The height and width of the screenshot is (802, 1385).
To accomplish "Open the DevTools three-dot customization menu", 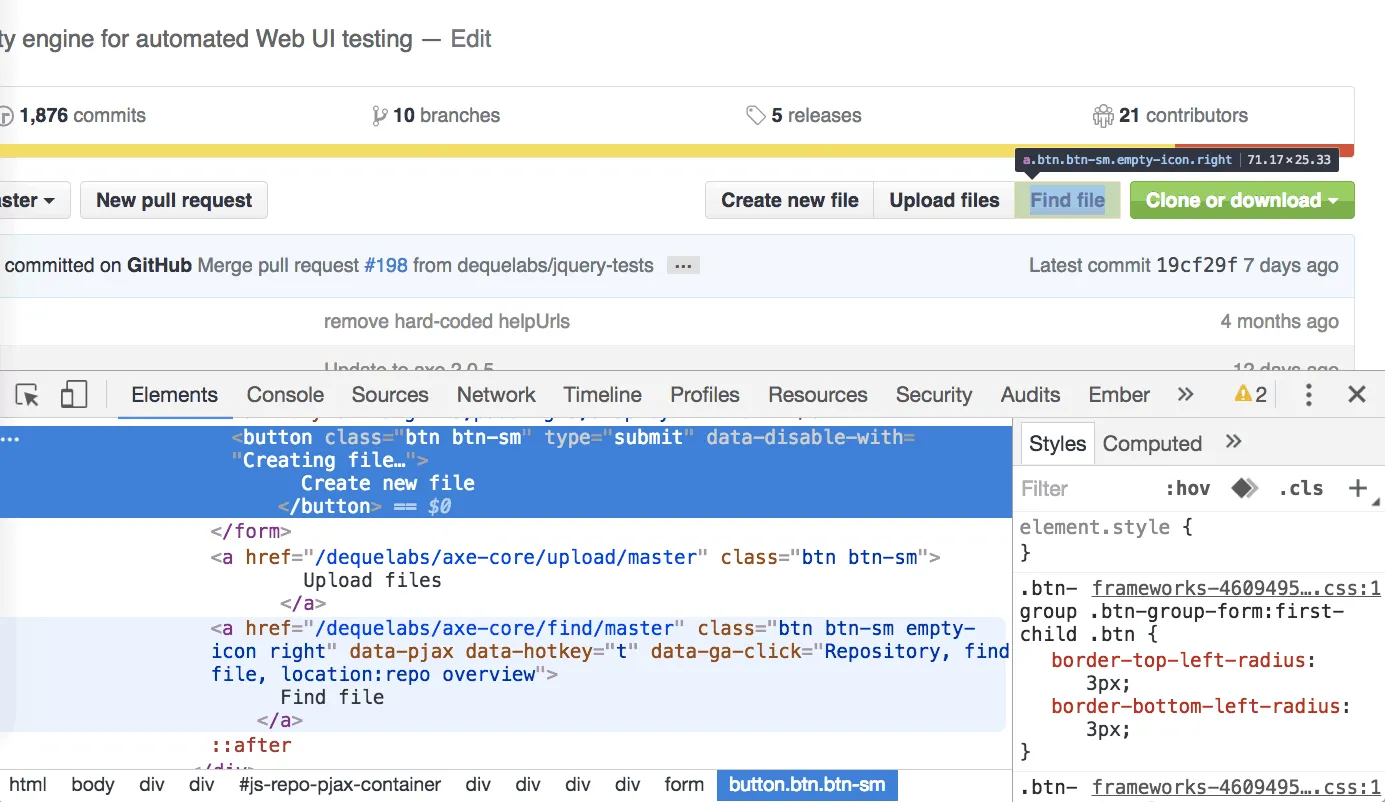I will pyautogui.click(x=1308, y=394).
